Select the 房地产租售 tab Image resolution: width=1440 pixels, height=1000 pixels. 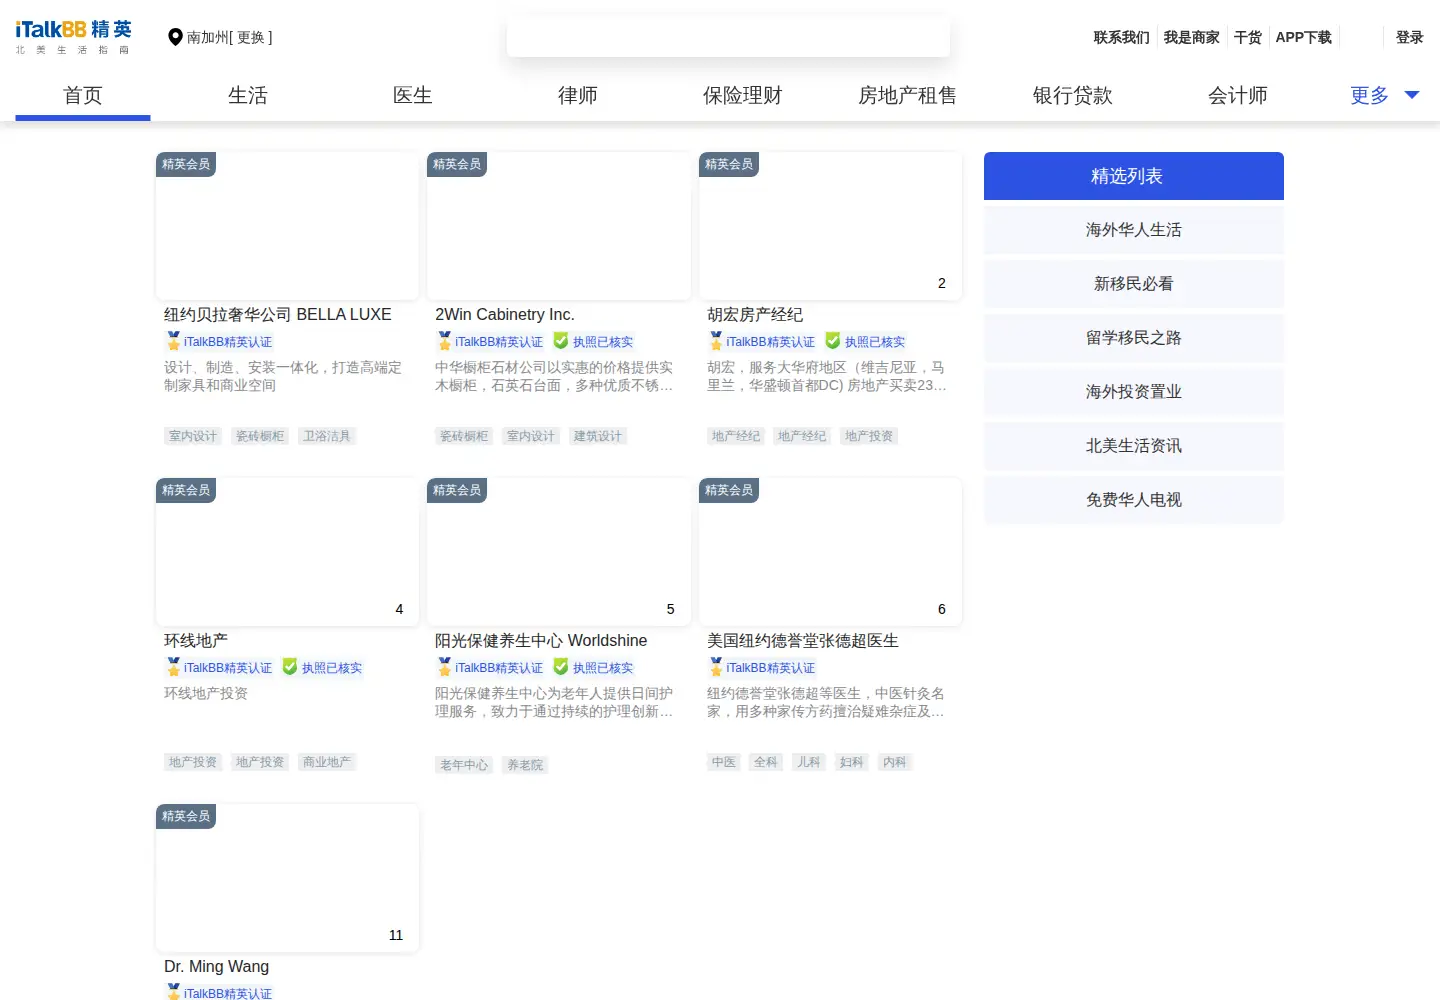coord(908,95)
